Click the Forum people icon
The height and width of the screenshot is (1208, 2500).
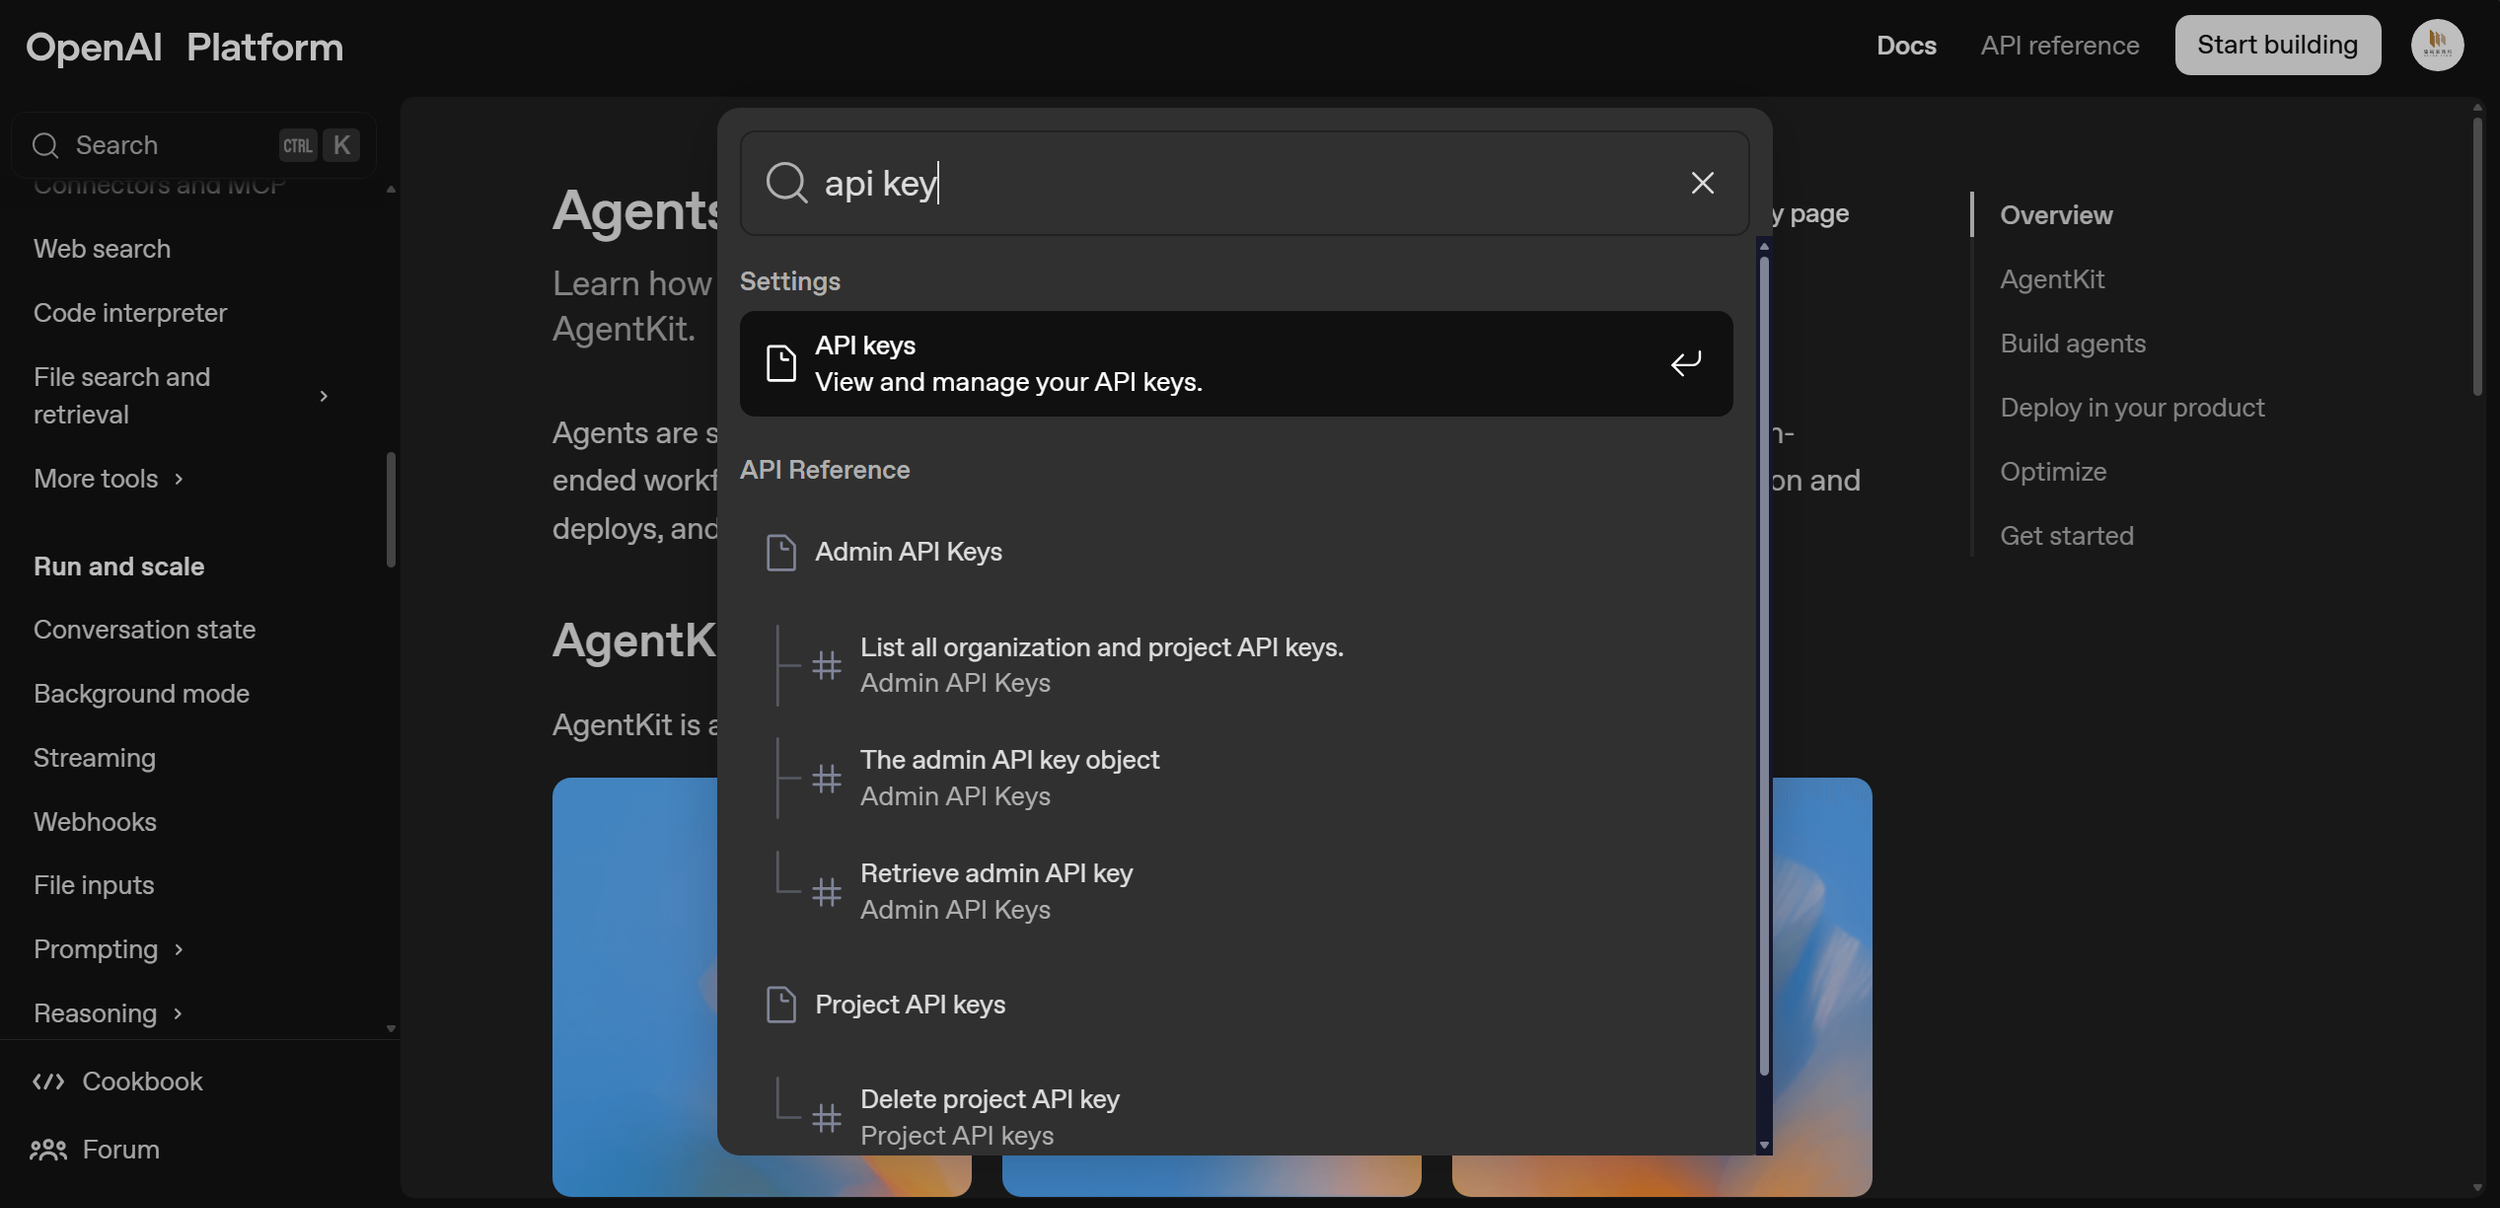point(48,1150)
